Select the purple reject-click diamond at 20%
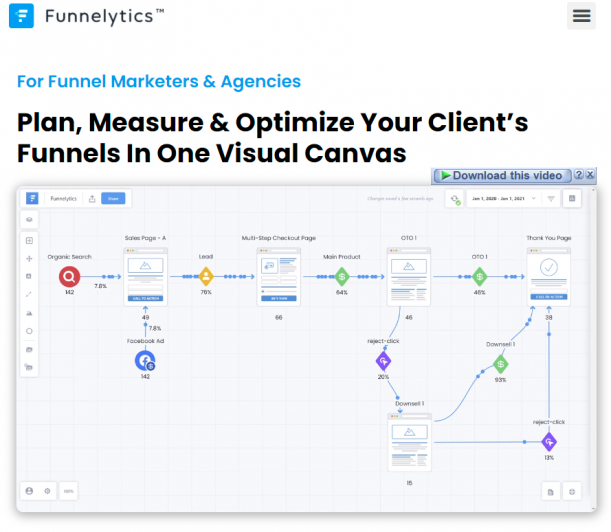Viewport: 611px width, 532px height. (x=383, y=361)
